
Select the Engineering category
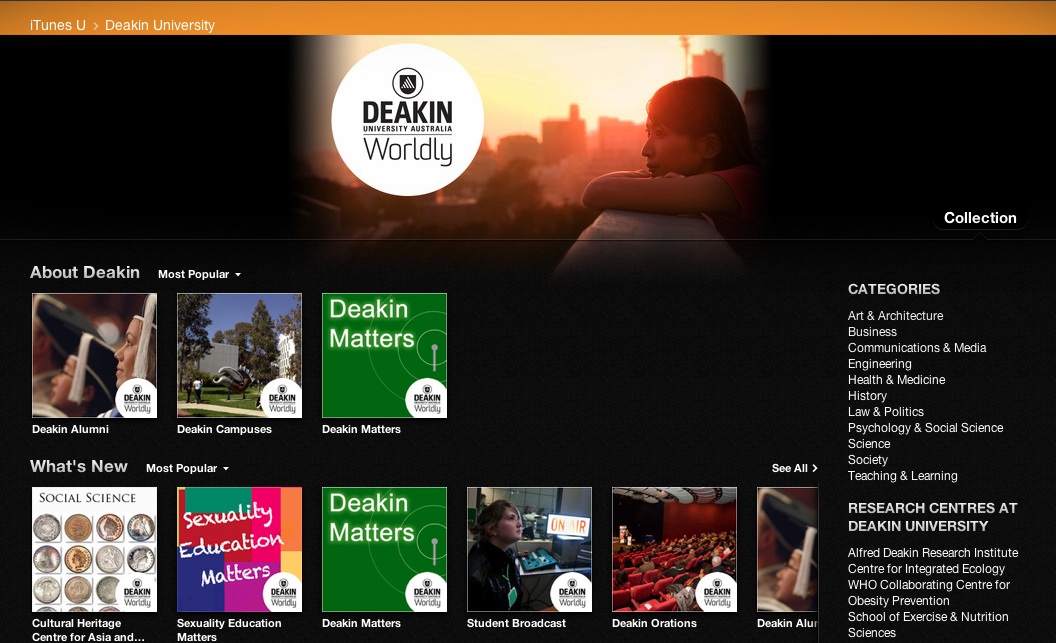(880, 364)
